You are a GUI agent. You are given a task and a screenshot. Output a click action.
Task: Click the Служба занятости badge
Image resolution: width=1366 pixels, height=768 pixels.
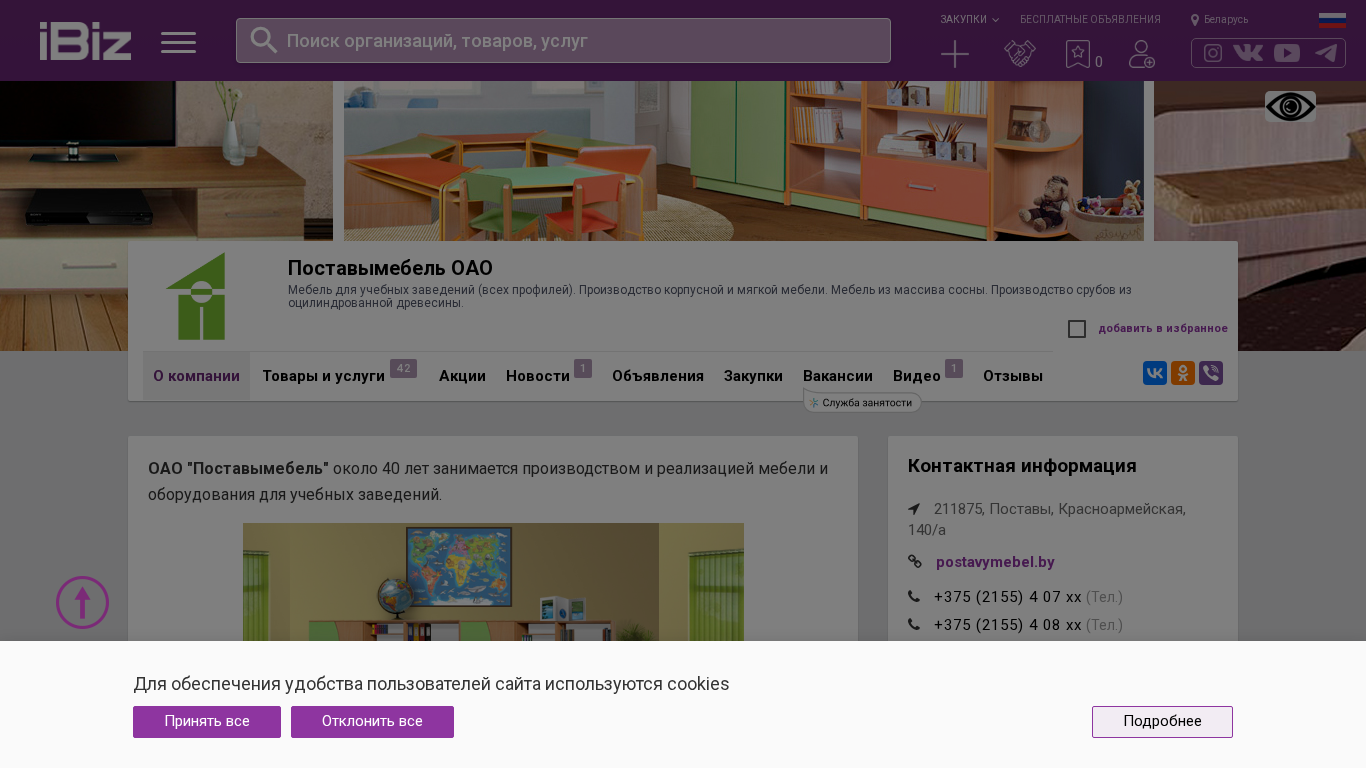click(862, 402)
